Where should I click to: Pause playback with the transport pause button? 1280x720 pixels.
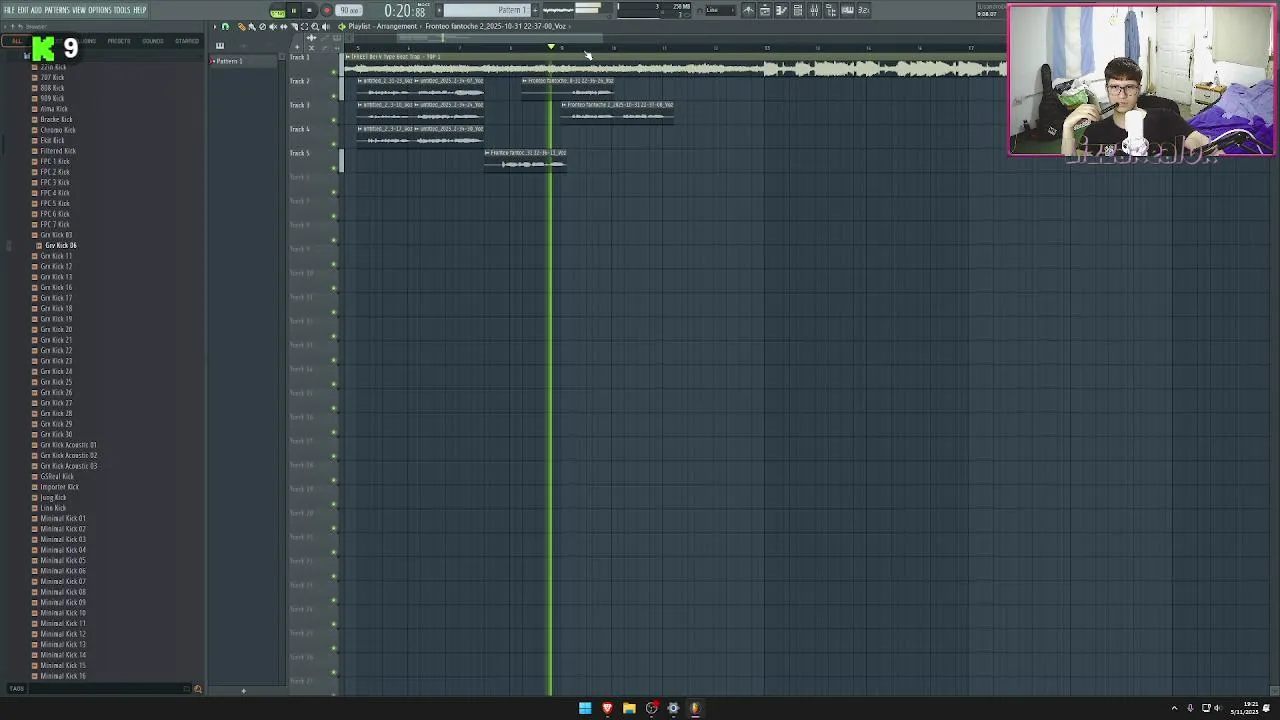tap(294, 10)
